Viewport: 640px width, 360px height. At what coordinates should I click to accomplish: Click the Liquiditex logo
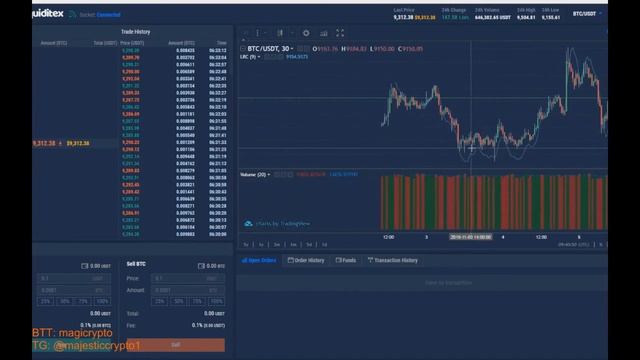click(x=48, y=13)
